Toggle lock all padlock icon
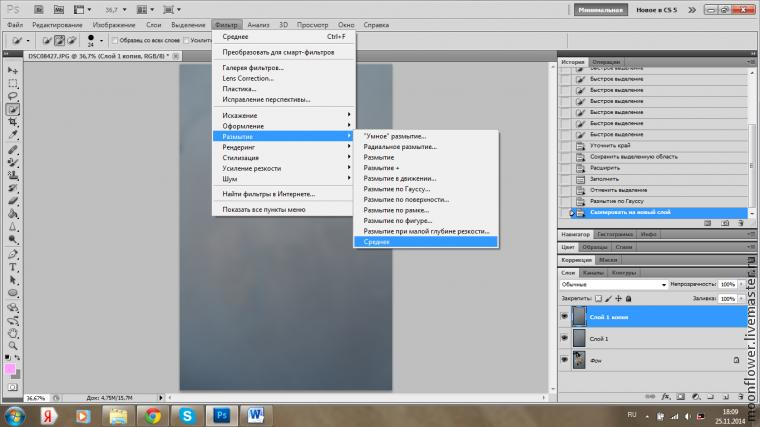 click(x=629, y=299)
